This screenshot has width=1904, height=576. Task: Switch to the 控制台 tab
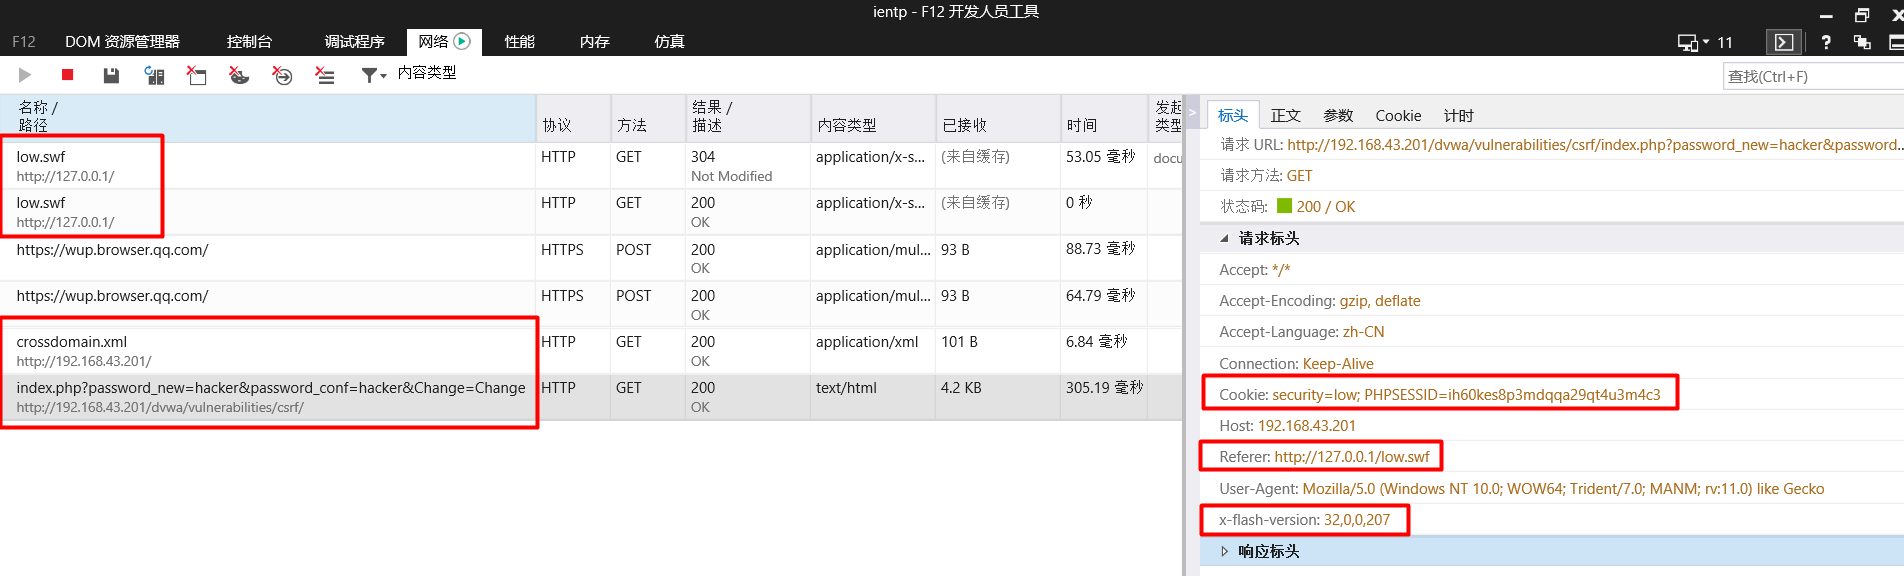click(x=249, y=42)
